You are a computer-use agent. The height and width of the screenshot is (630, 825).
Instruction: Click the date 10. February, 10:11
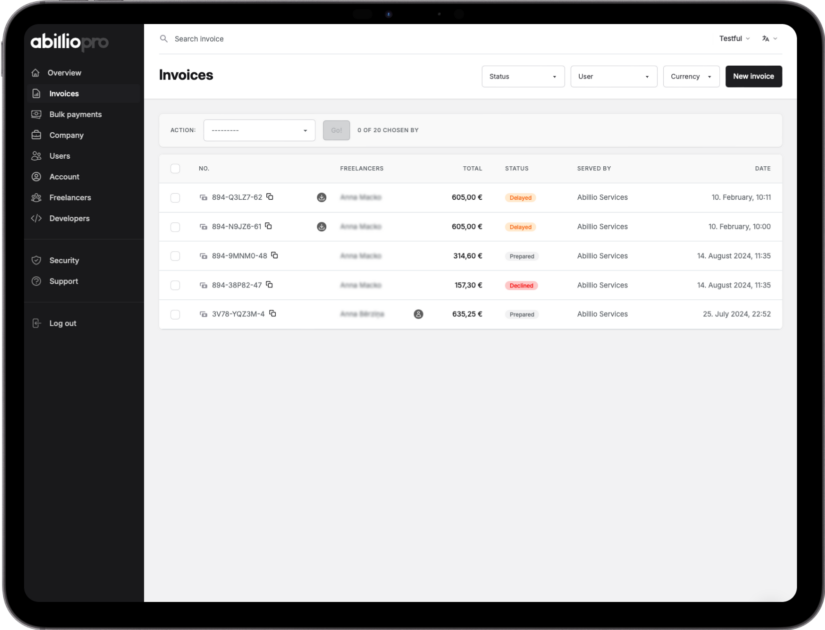point(741,197)
